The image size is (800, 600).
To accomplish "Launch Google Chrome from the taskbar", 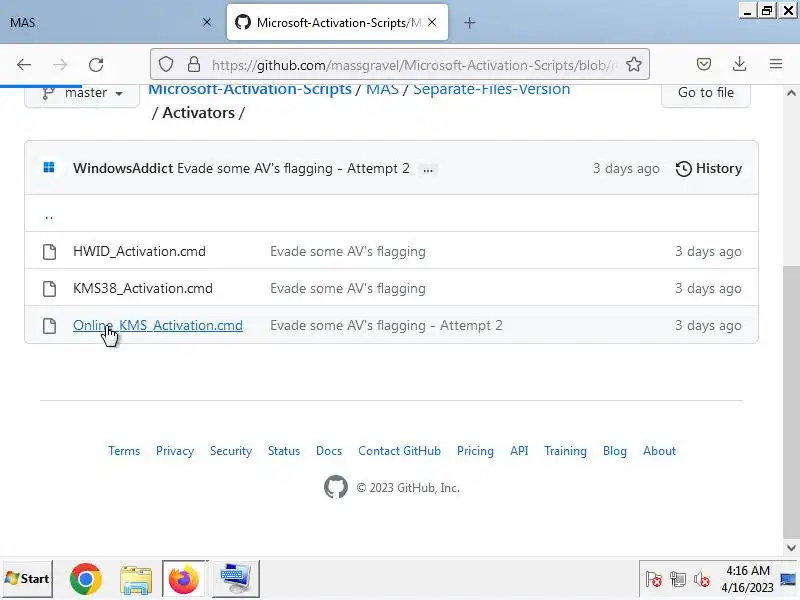I will click(85, 579).
